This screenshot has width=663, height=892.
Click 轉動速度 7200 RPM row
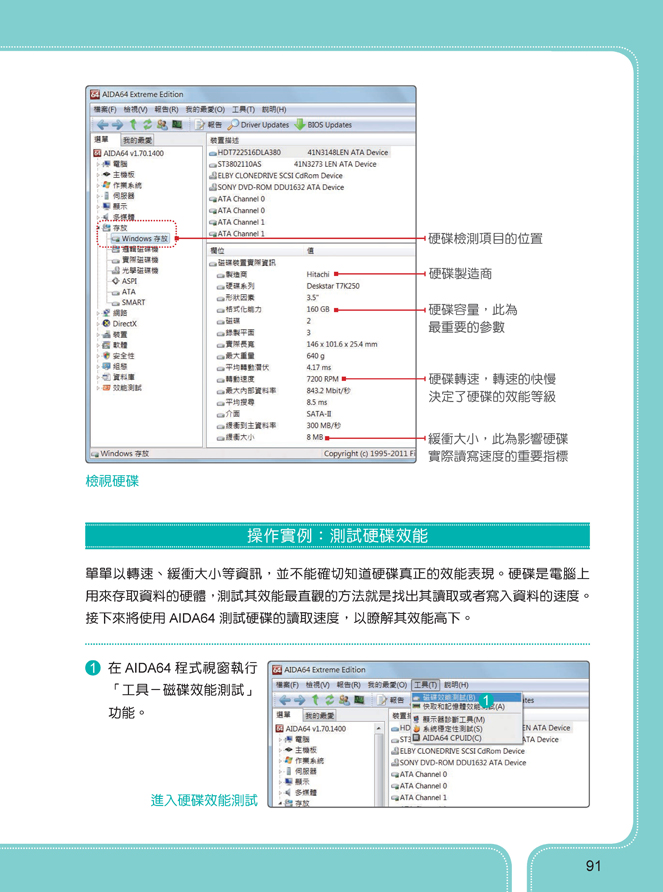click(278, 379)
